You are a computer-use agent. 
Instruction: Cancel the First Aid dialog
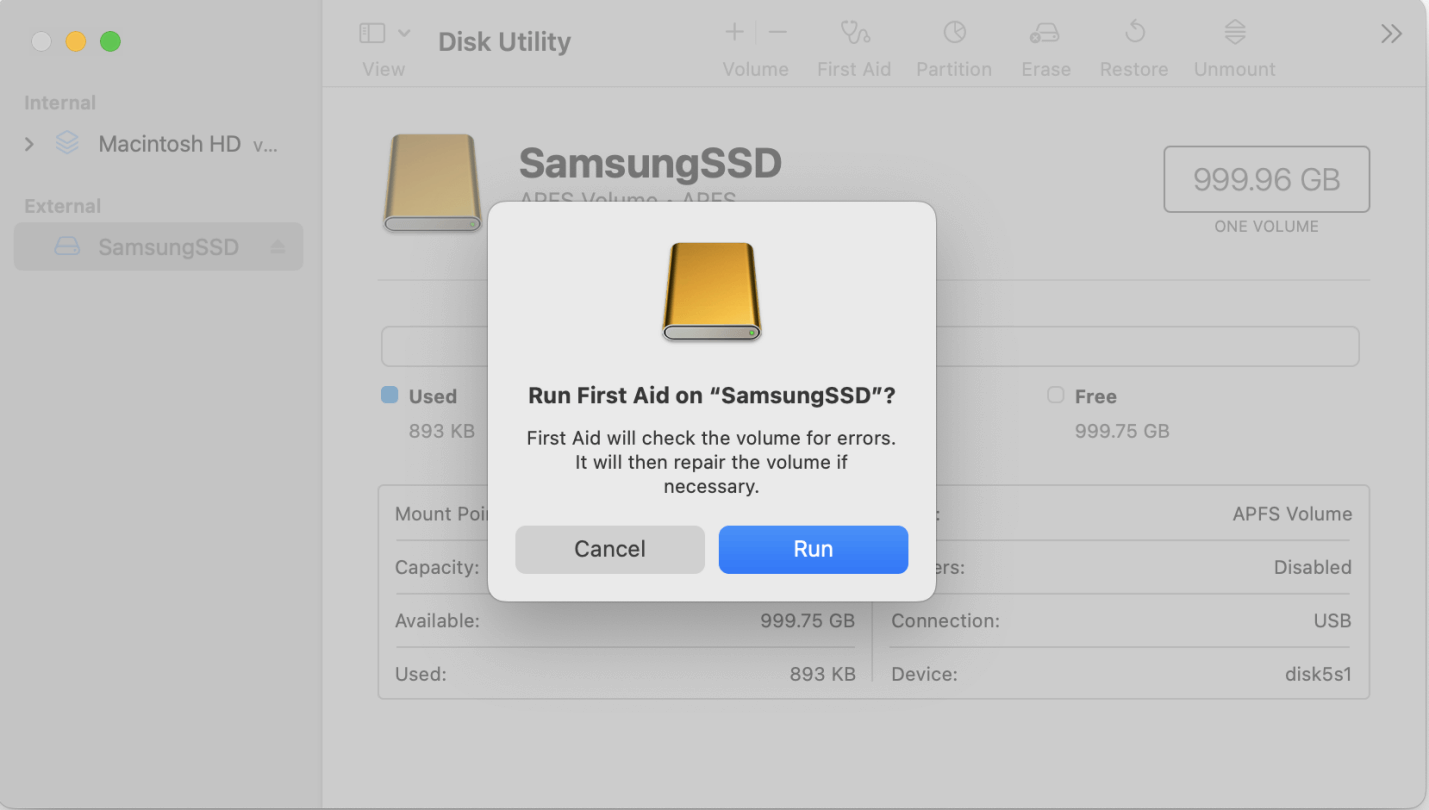click(609, 549)
